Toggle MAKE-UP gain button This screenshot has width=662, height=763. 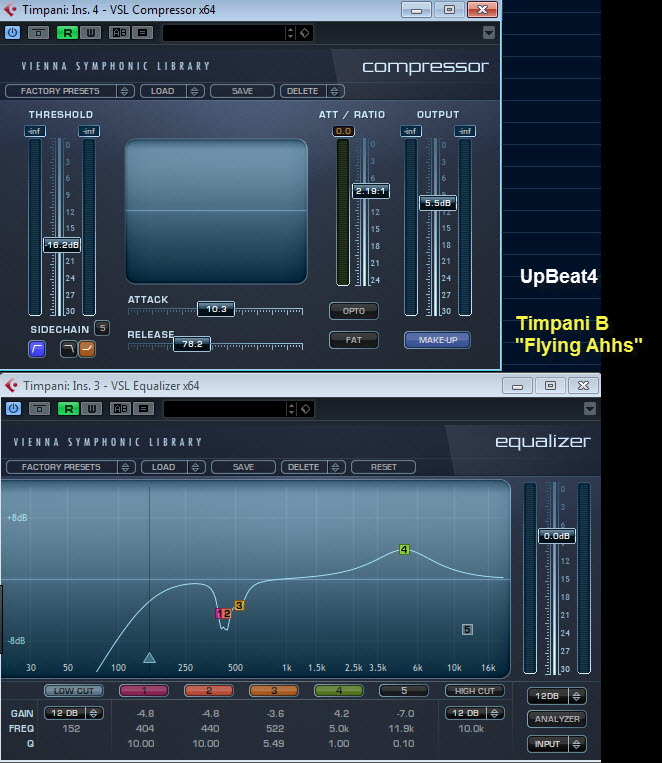click(438, 340)
